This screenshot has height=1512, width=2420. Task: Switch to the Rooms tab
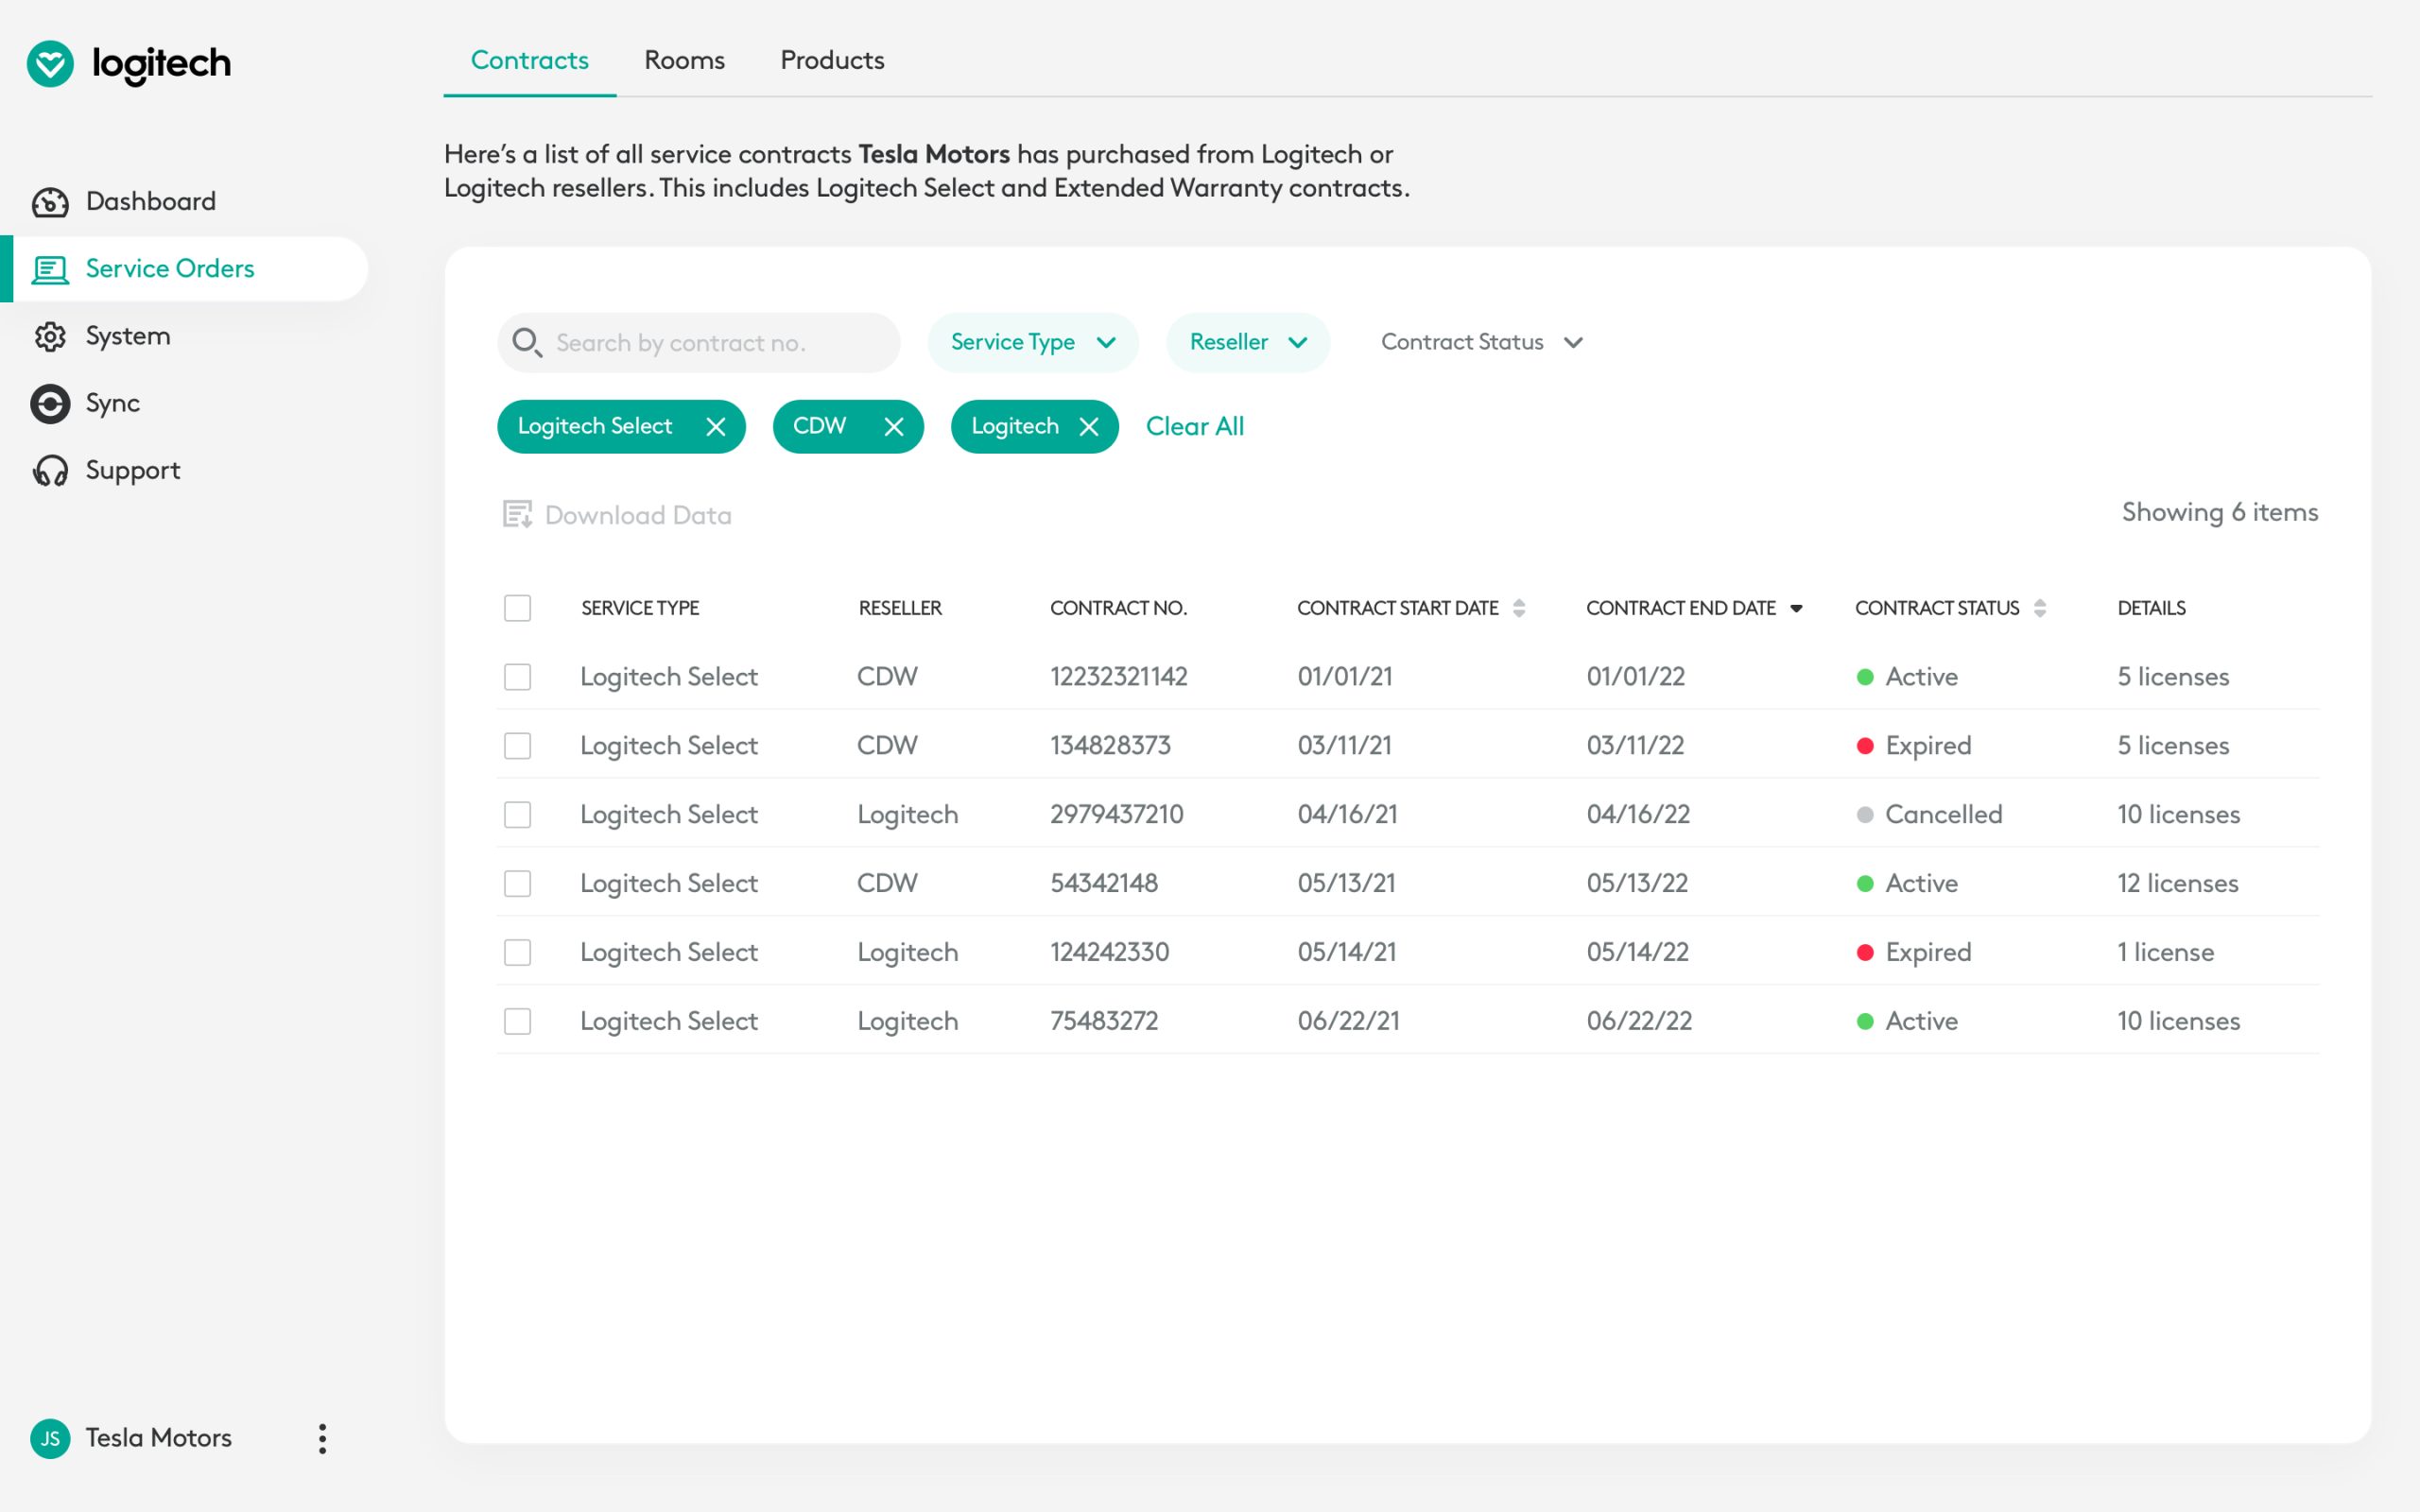[684, 60]
